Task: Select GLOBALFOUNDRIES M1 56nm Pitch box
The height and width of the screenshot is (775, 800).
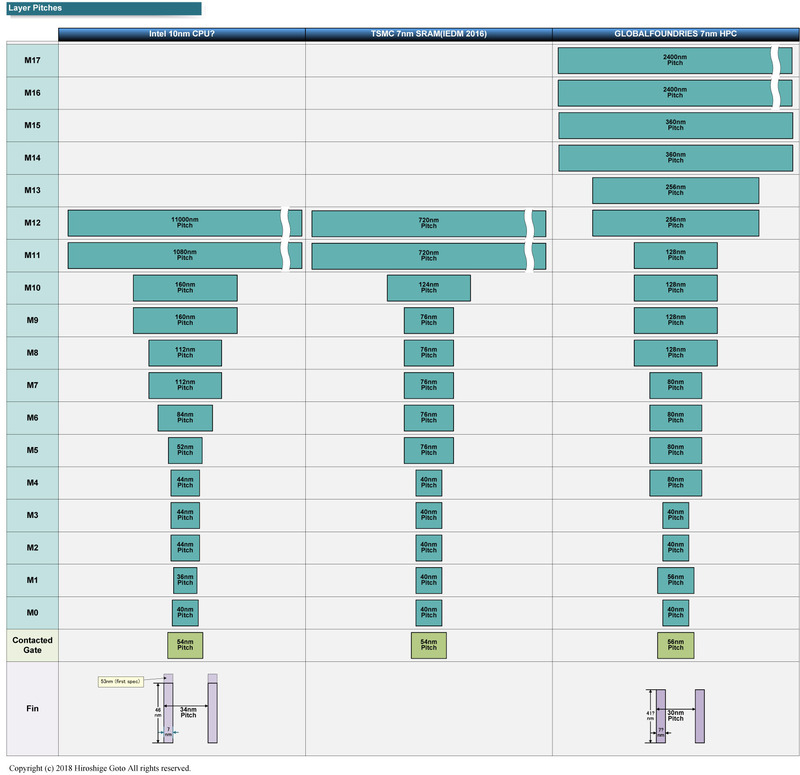Action: [x=676, y=580]
